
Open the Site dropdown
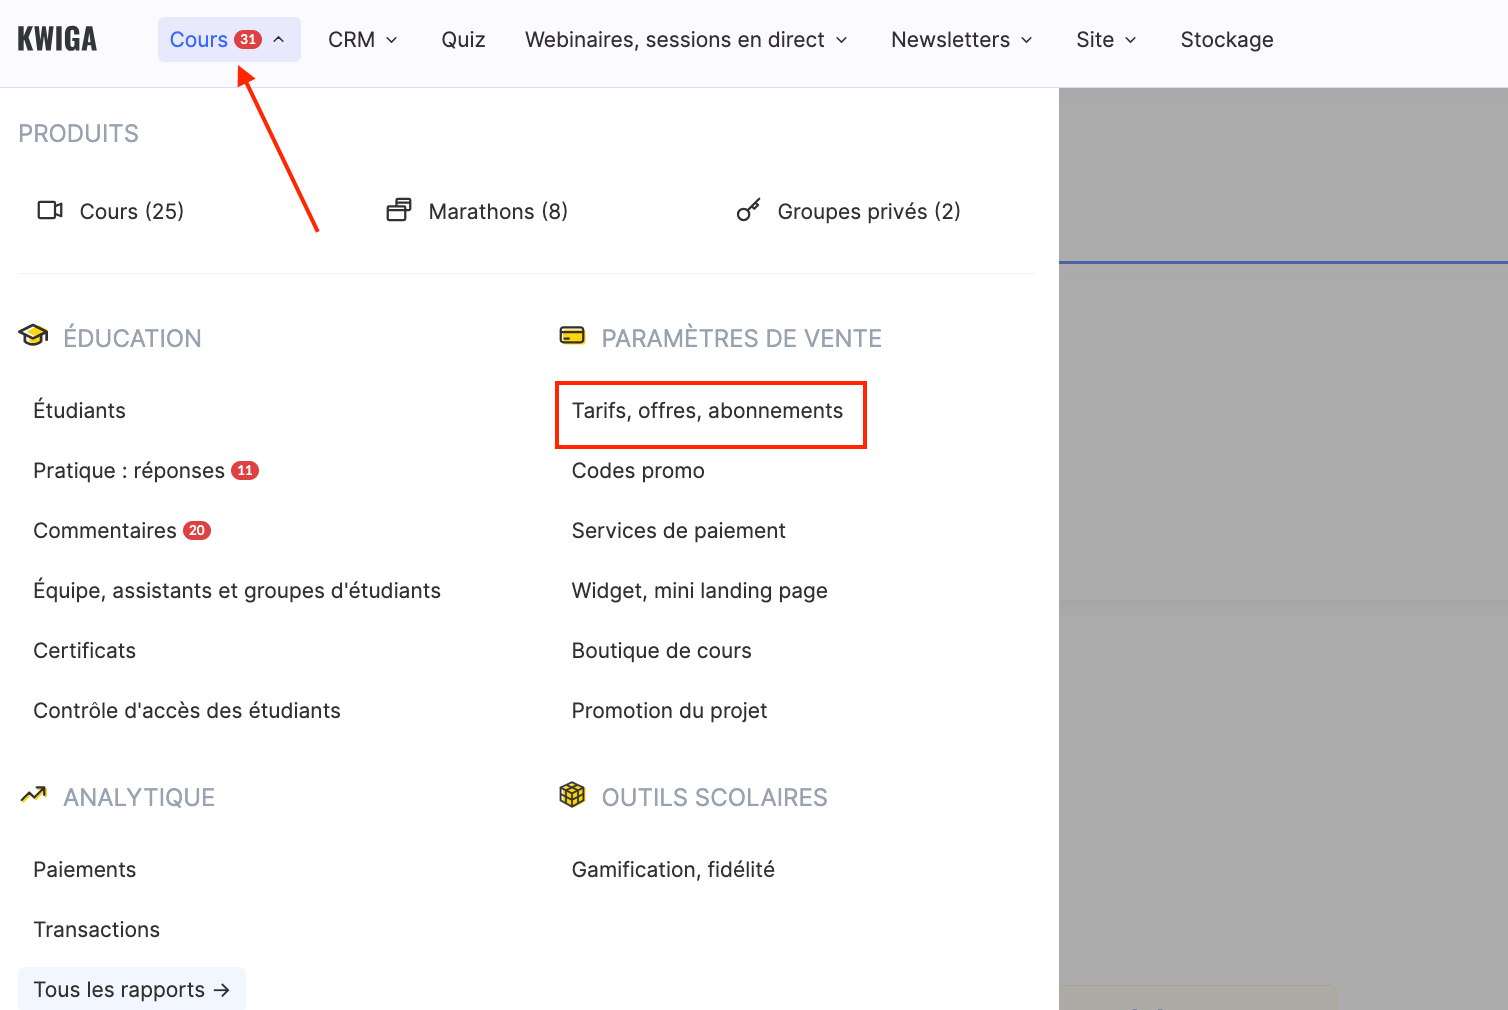tap(1106, 40)
